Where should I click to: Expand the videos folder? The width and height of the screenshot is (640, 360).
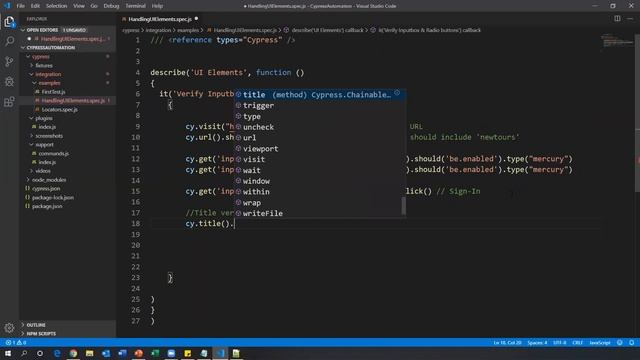(x=42, y=171)
